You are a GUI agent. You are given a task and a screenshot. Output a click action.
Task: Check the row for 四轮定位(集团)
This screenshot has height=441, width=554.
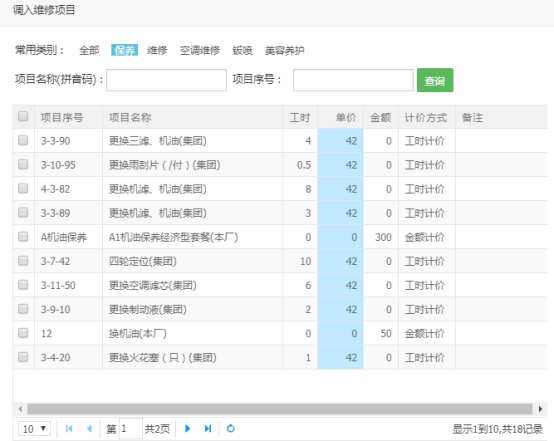point(23,261)
